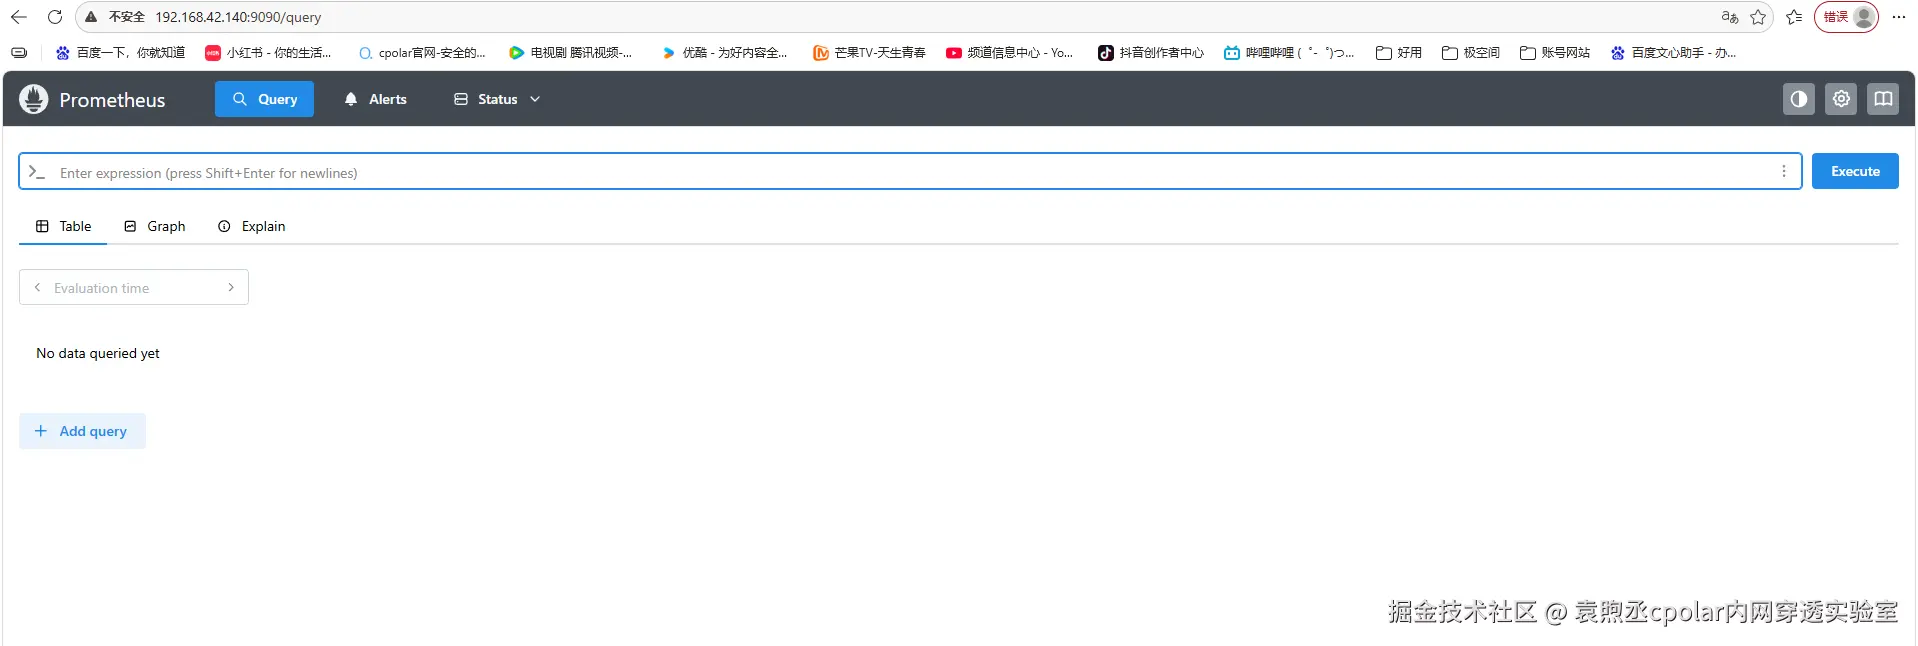Open the Alerts page
This screenshot has width=1918, height=646.
click(375, 99)
